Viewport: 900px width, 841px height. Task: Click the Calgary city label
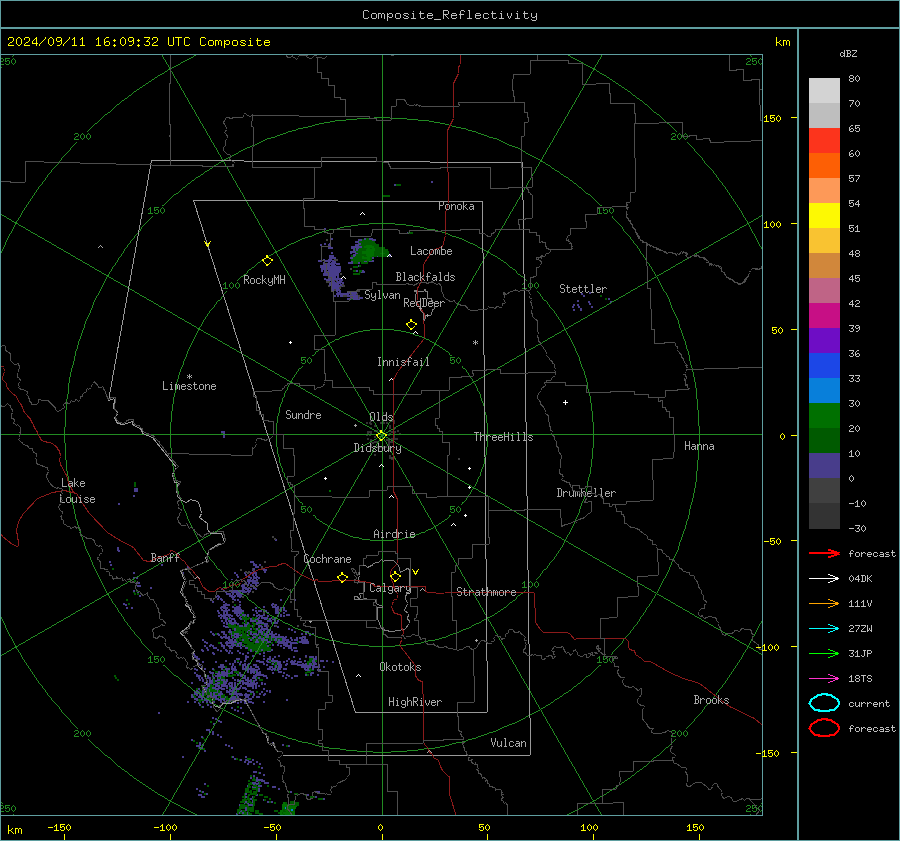390,588
